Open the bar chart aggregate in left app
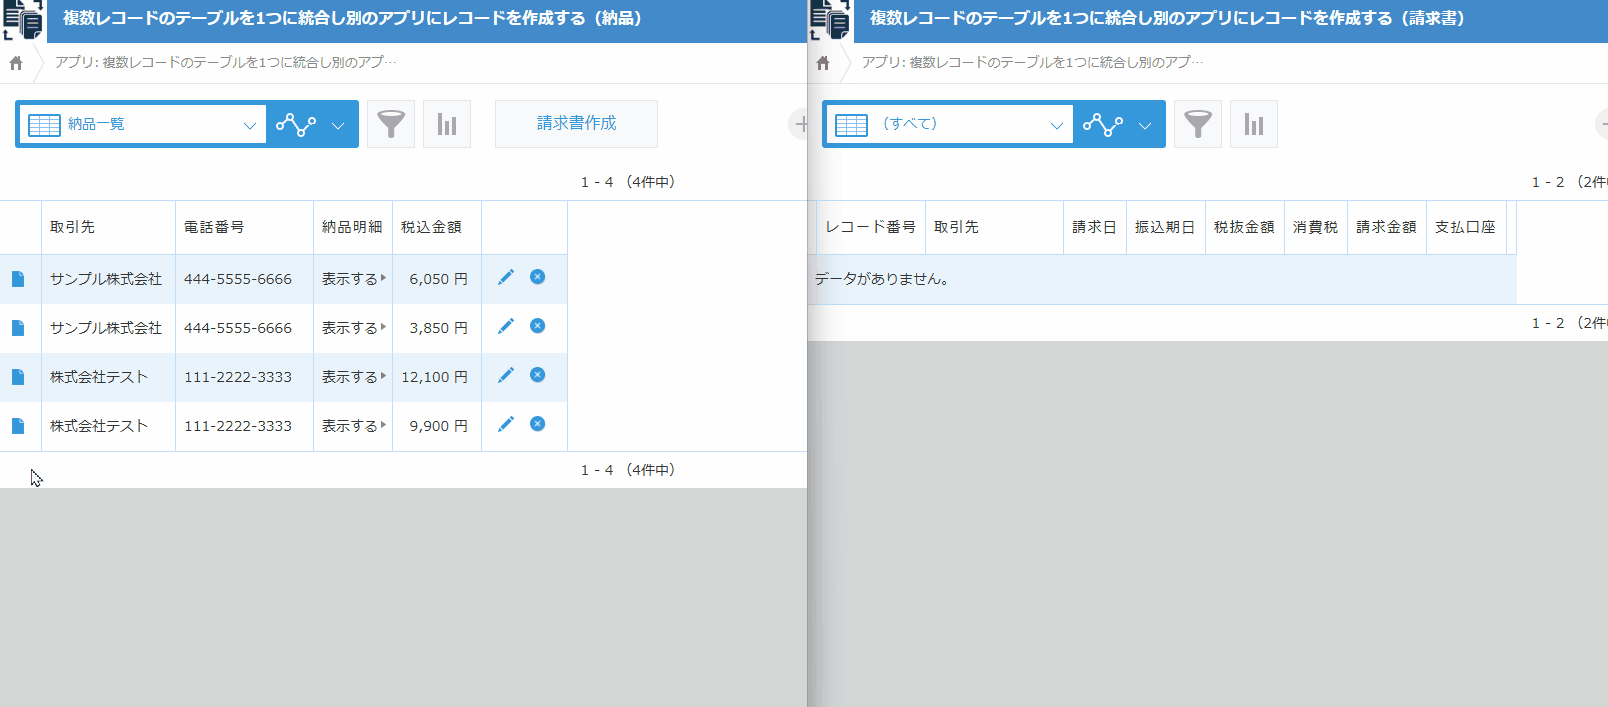 (447, 124)
